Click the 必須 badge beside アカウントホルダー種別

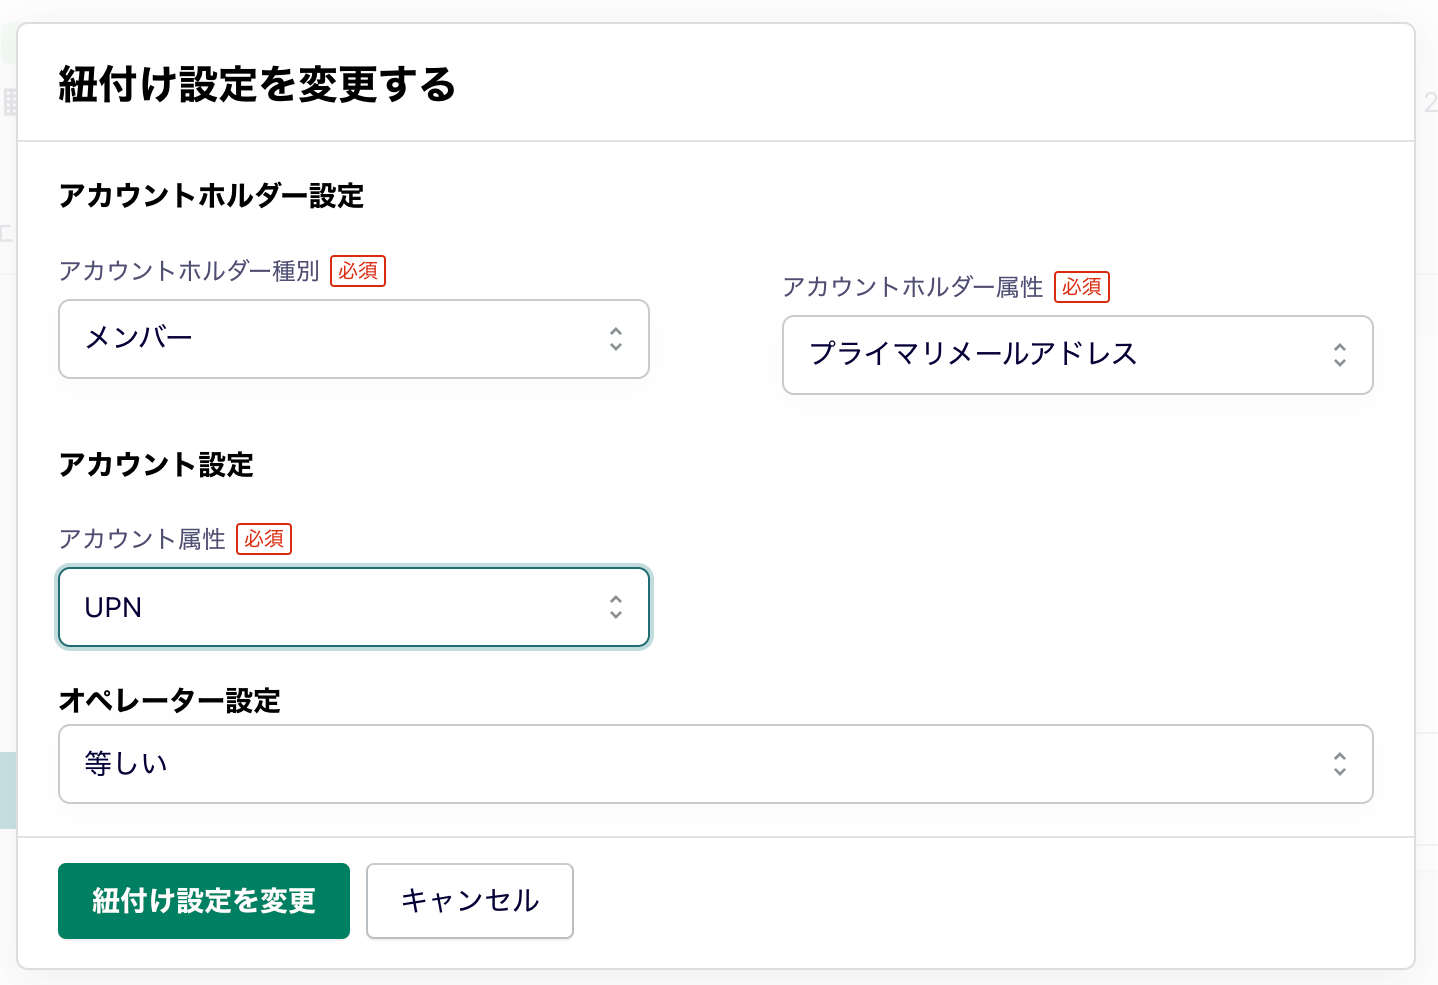358,271
